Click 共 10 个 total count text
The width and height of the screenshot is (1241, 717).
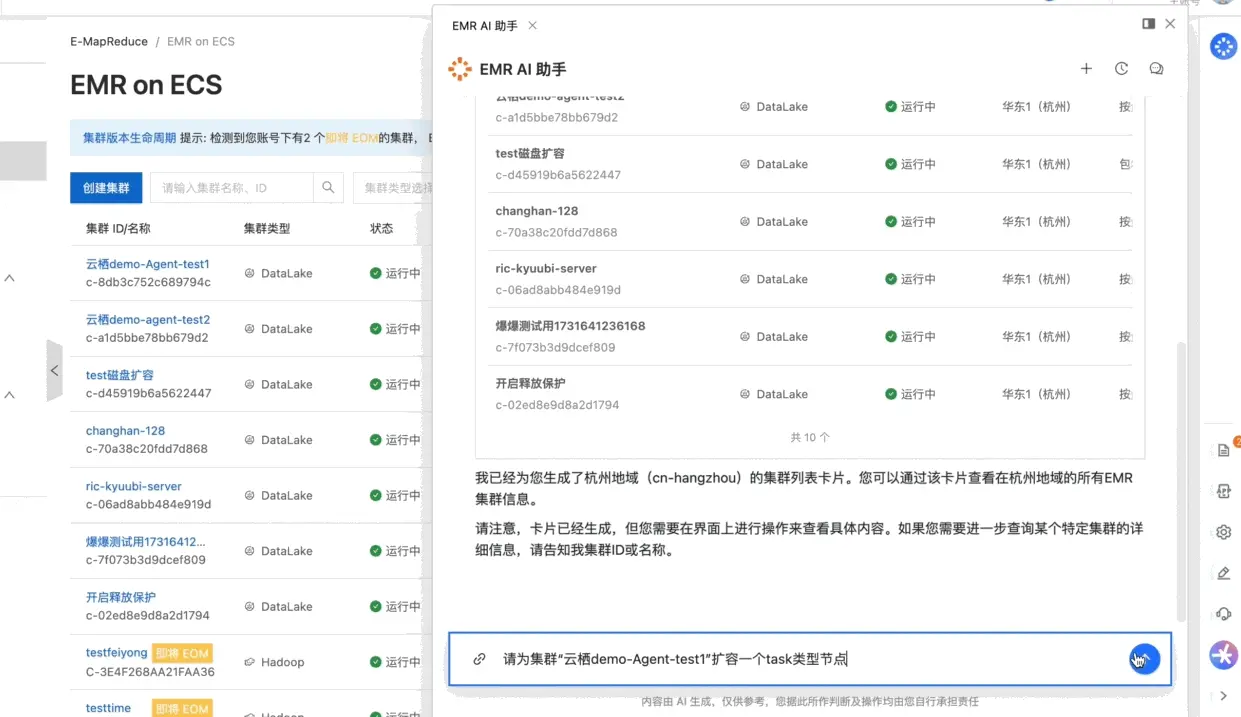(810, 437)
